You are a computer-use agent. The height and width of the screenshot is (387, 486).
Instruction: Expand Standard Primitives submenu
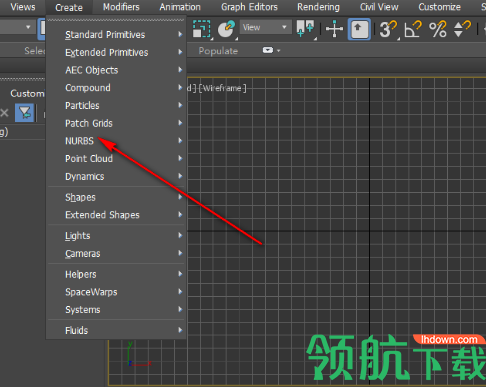116,34
